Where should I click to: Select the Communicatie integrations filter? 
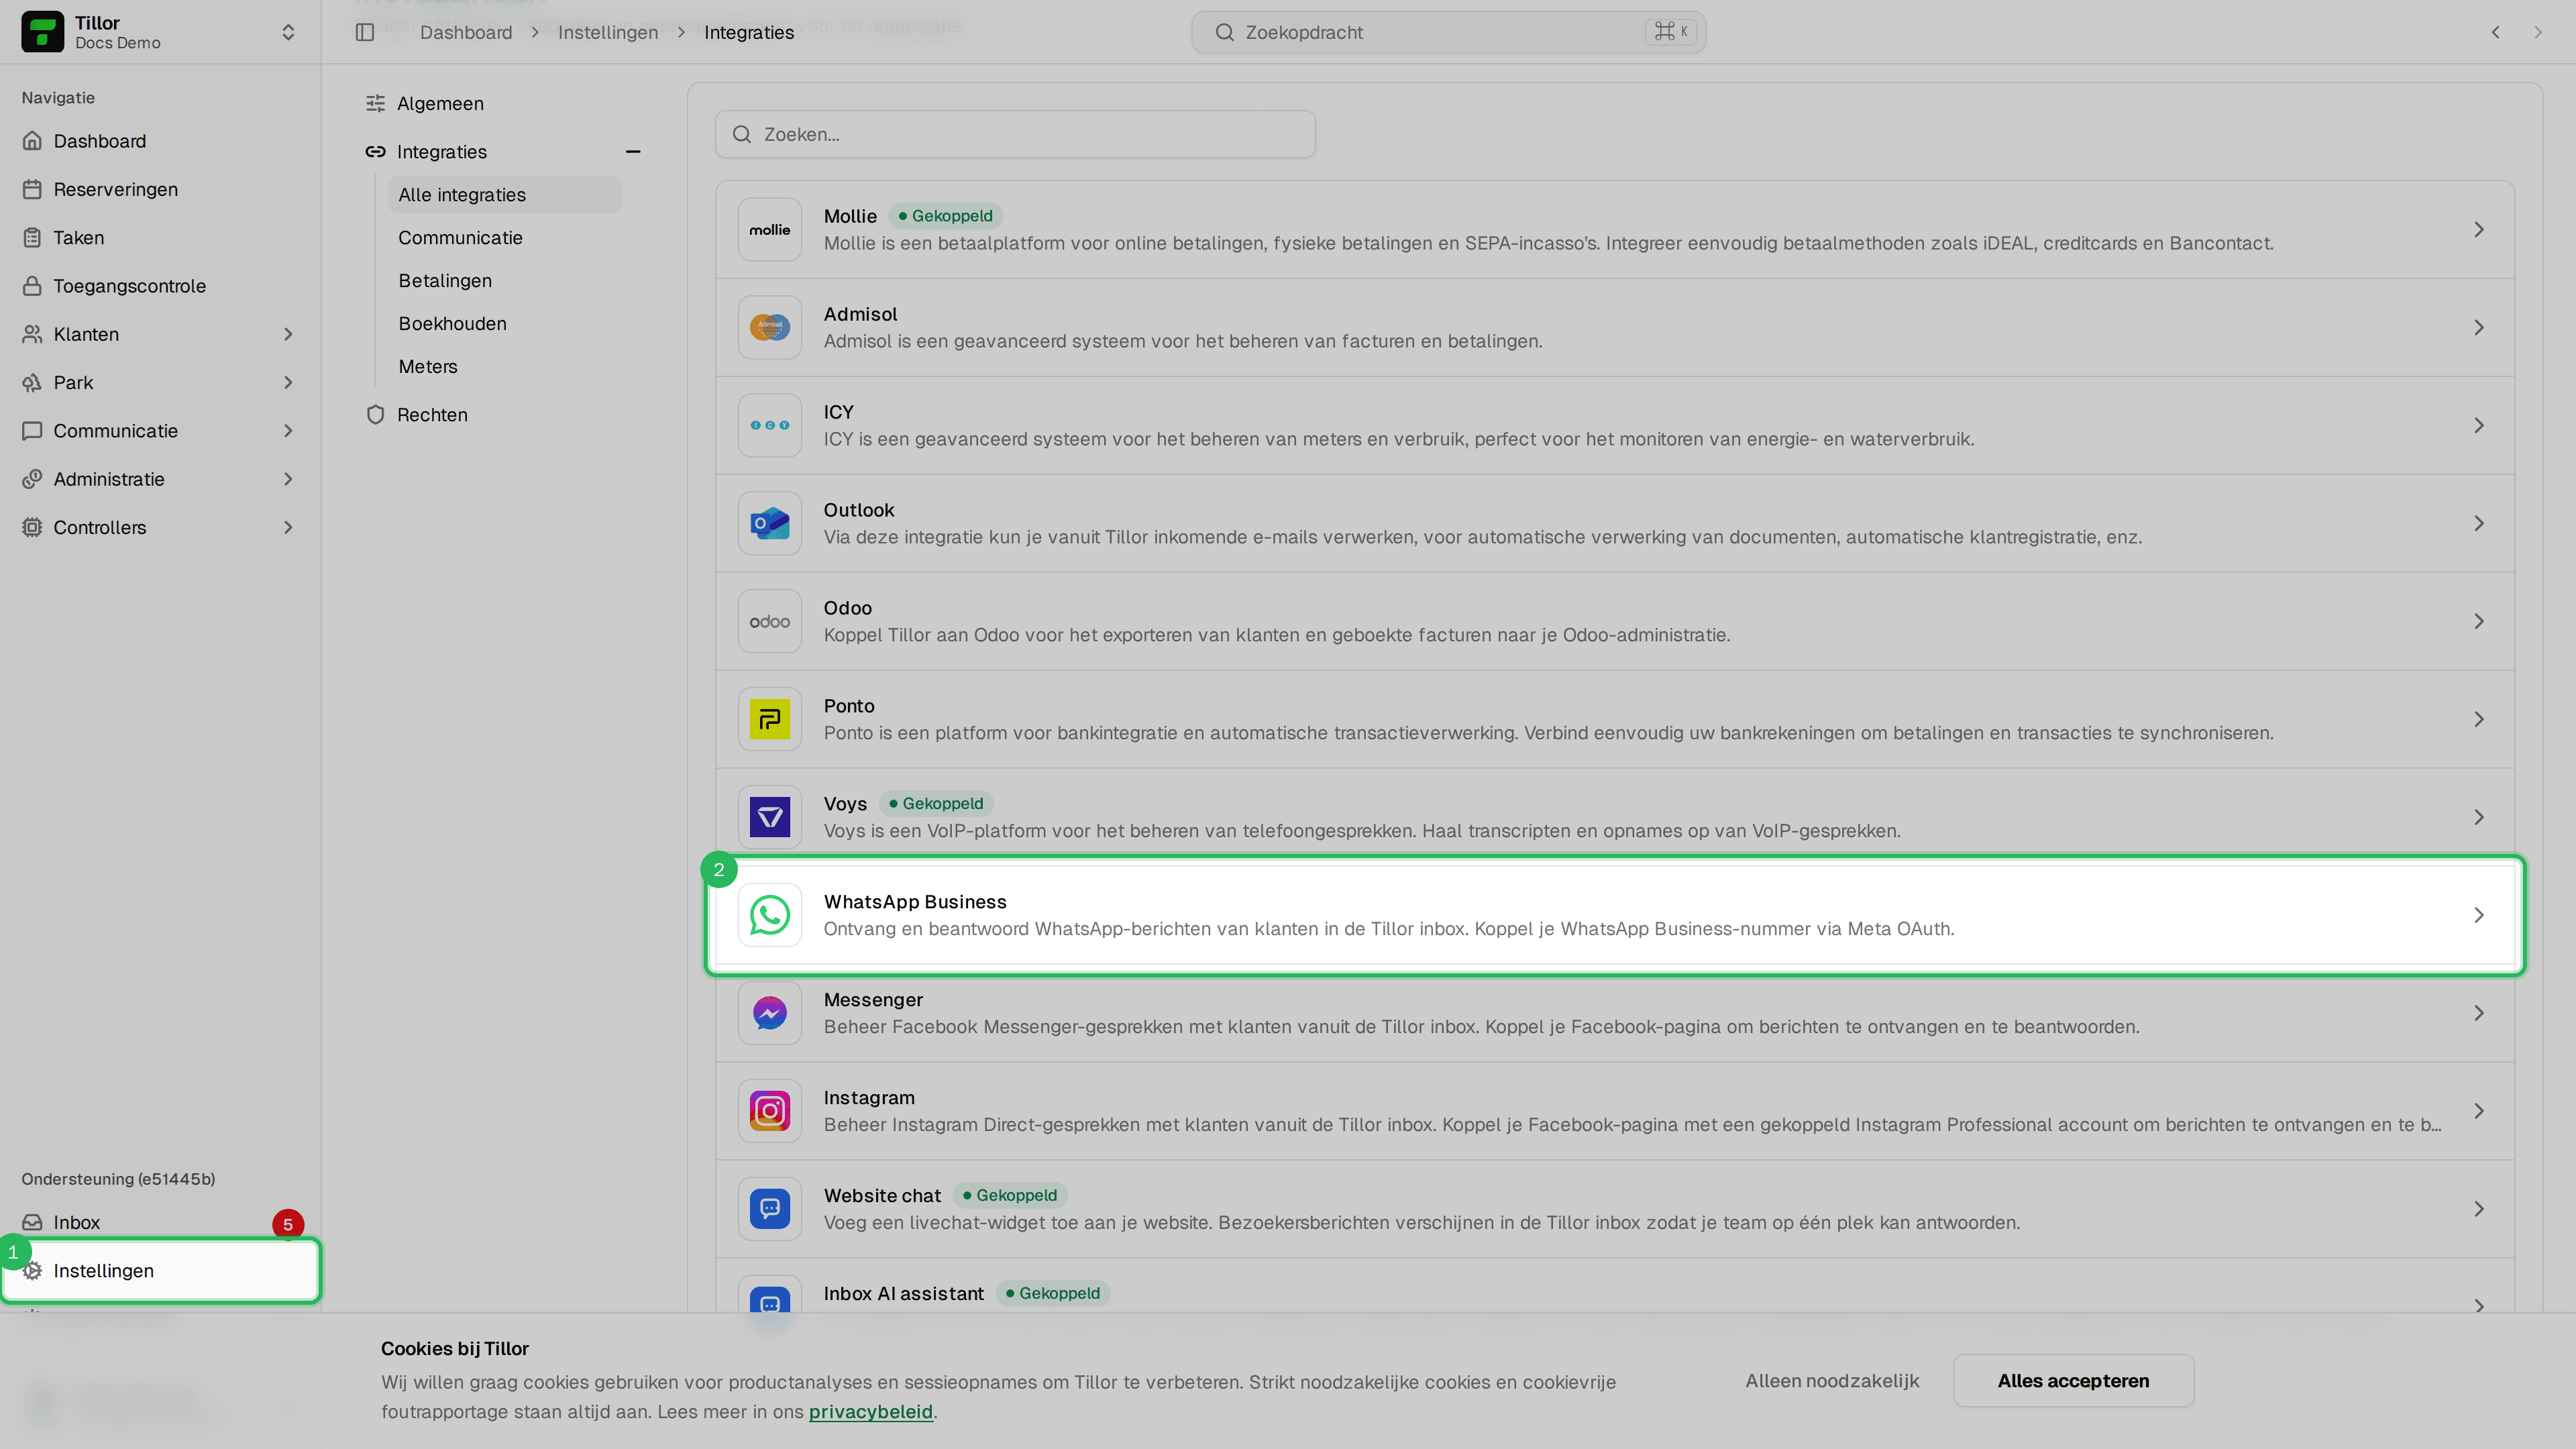pyautogui.click(x=504, y=237)
